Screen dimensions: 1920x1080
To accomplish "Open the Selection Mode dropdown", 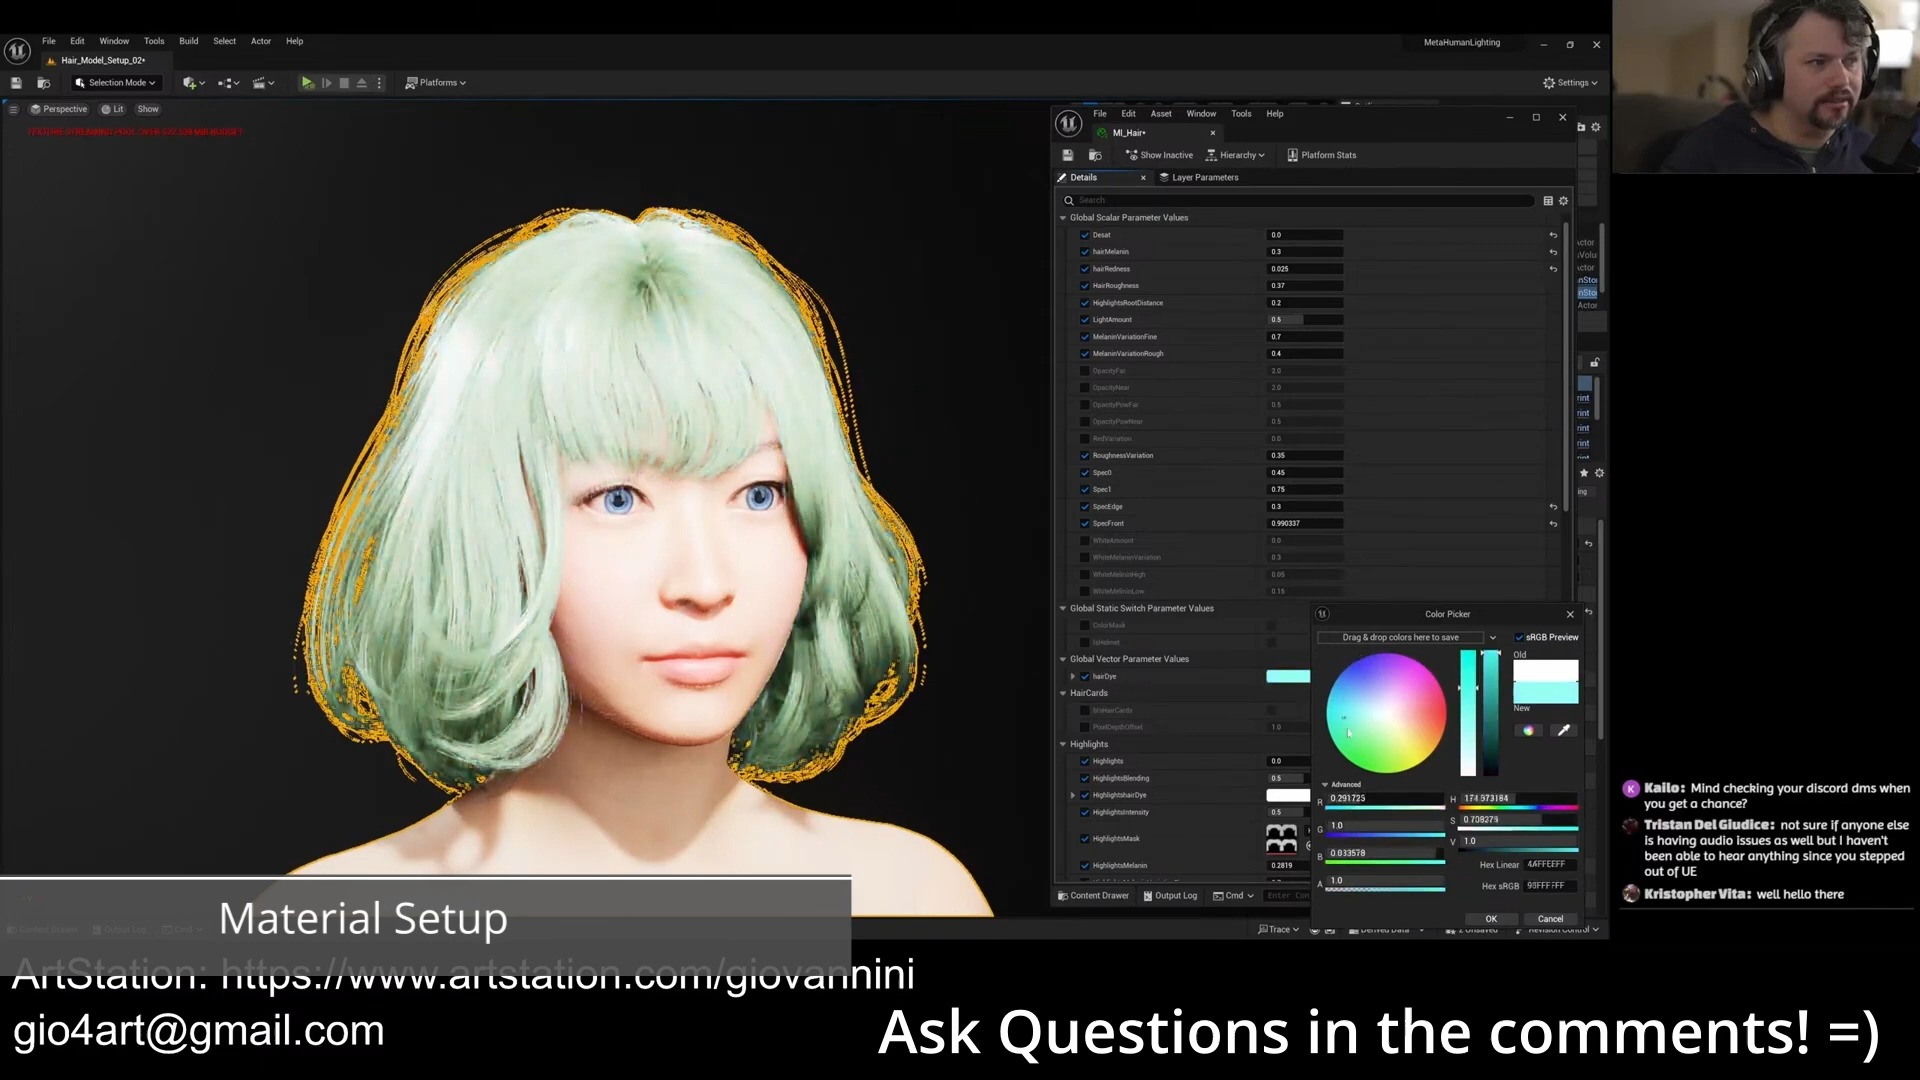I will click(116, 83).
